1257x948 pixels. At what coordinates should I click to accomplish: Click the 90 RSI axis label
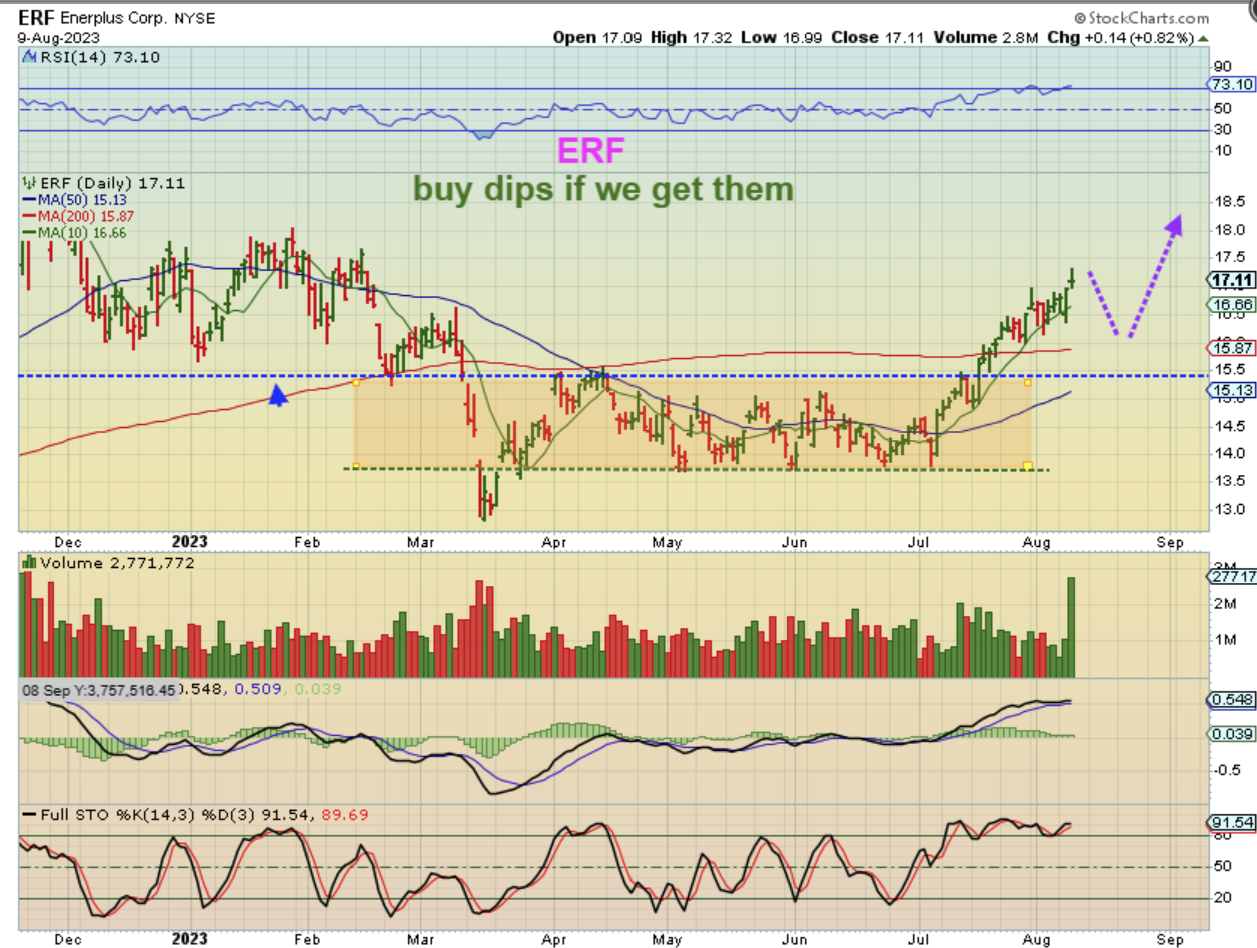tap(1222, 67)
